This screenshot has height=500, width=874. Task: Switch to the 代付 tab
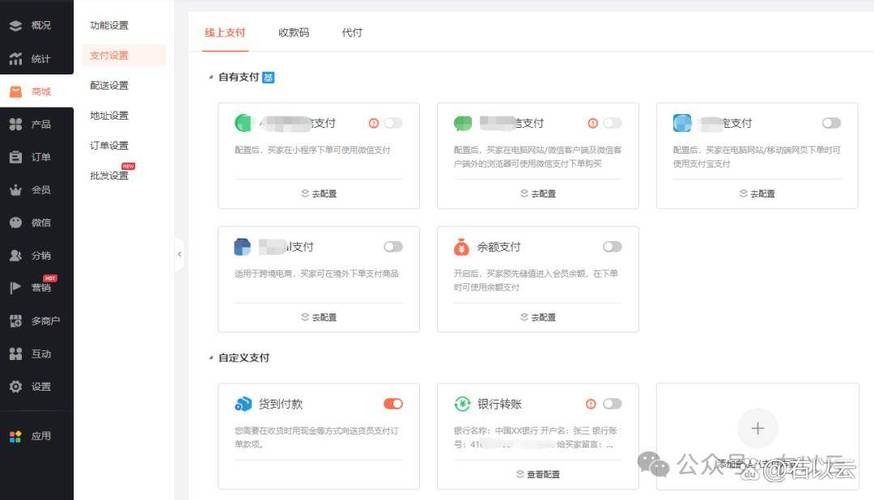[x=352, y=33]
